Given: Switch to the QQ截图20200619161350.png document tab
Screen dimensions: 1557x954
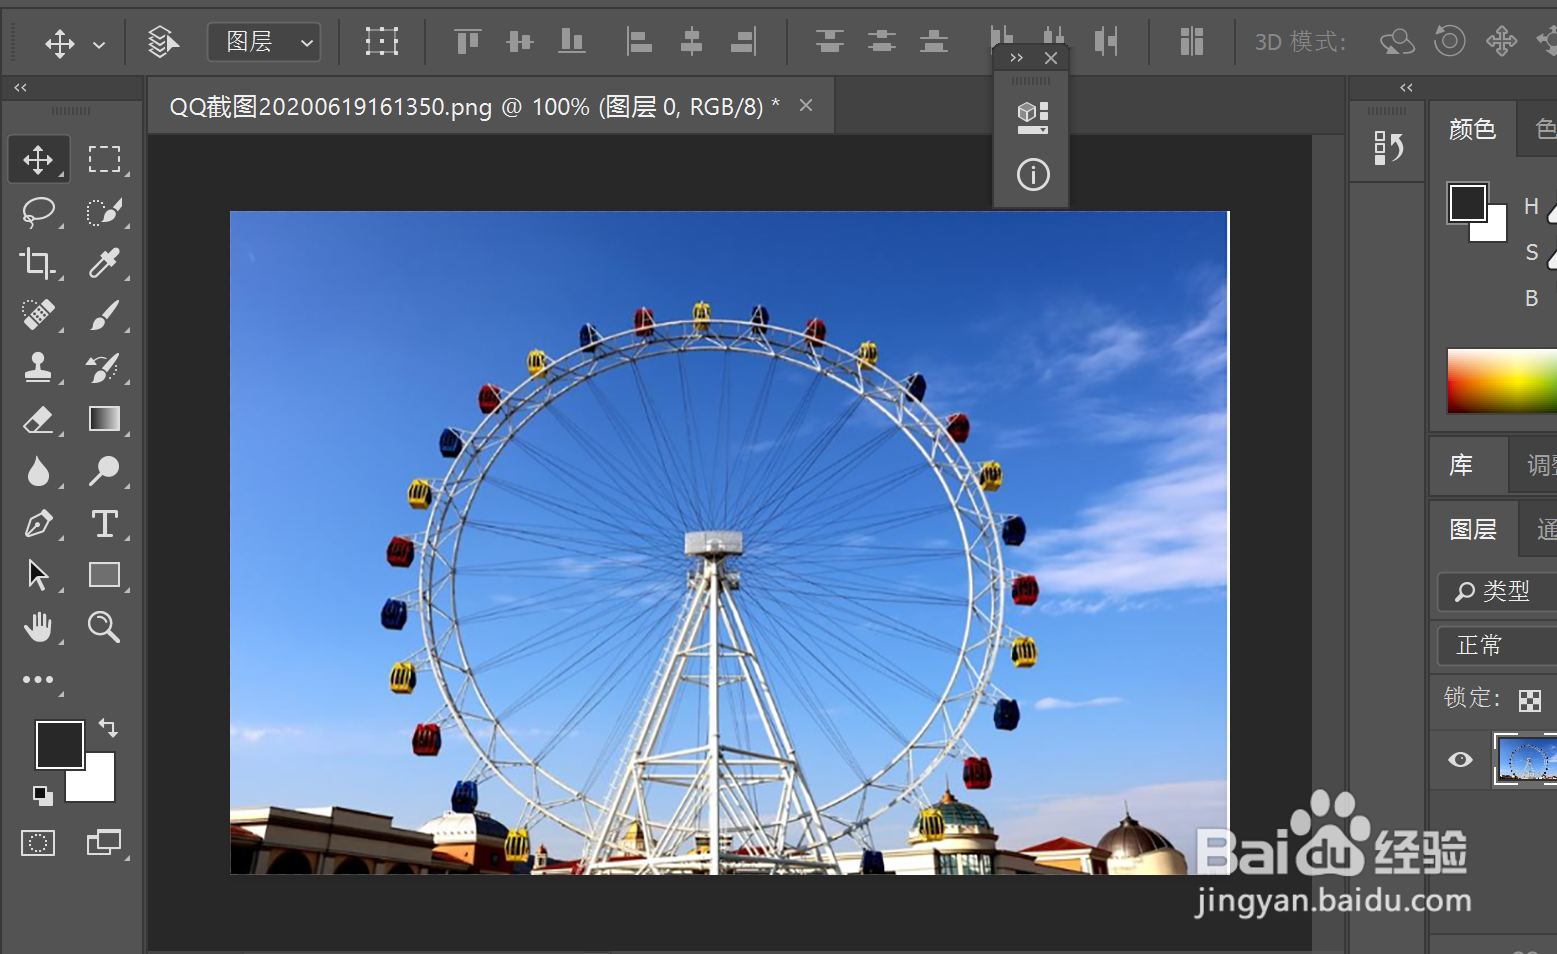Looking at the screenshot, I should [x=474, y=107].
